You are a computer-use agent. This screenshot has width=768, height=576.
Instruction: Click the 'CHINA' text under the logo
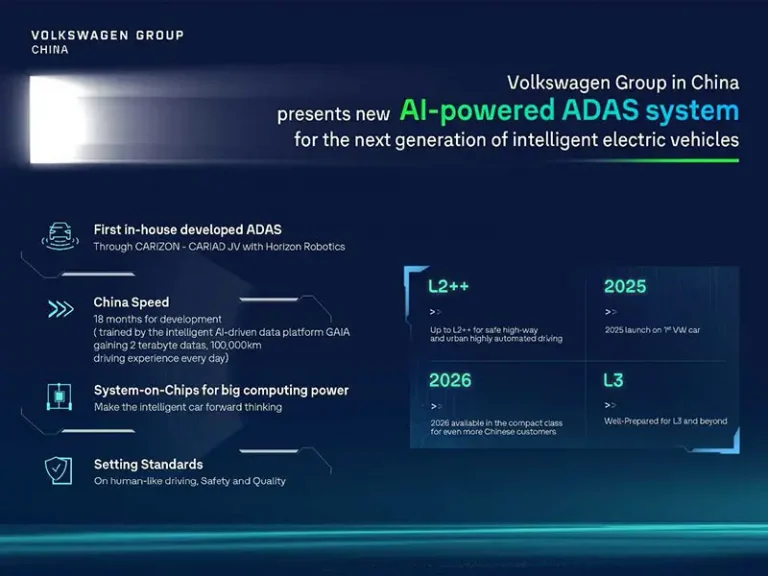pyautogui.click(x=50, y=49)
